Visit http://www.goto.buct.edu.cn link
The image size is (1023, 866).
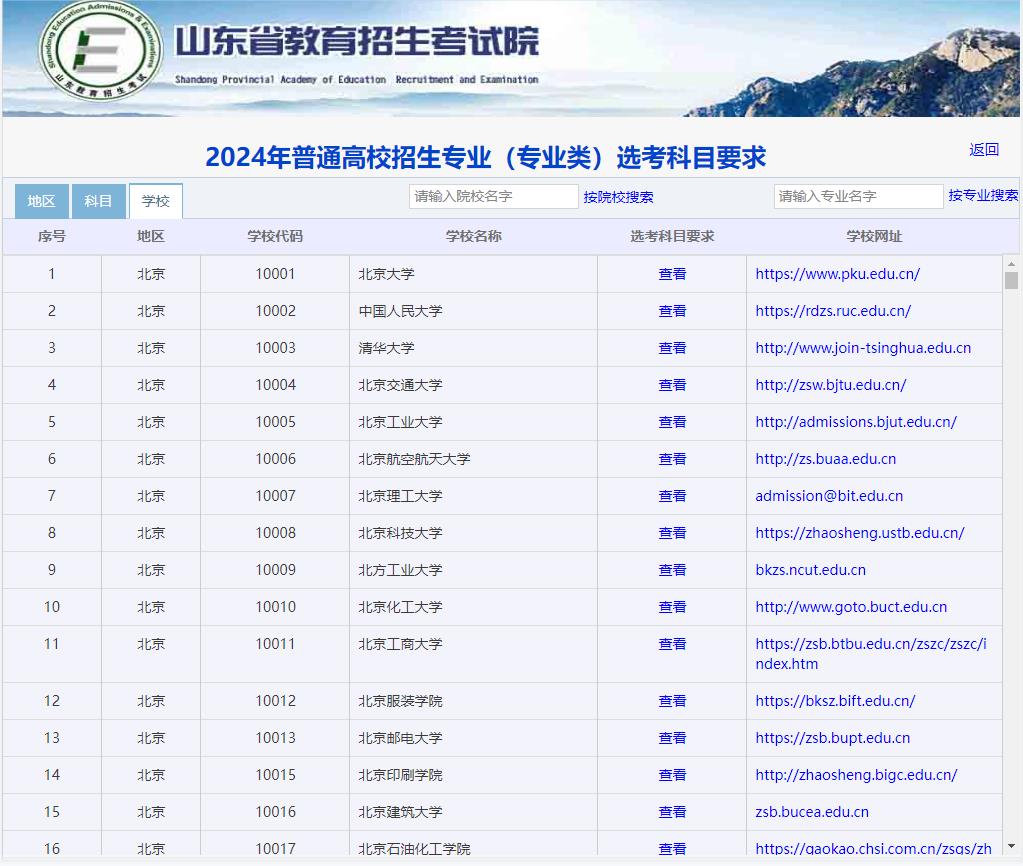click(x=851, y=607)
